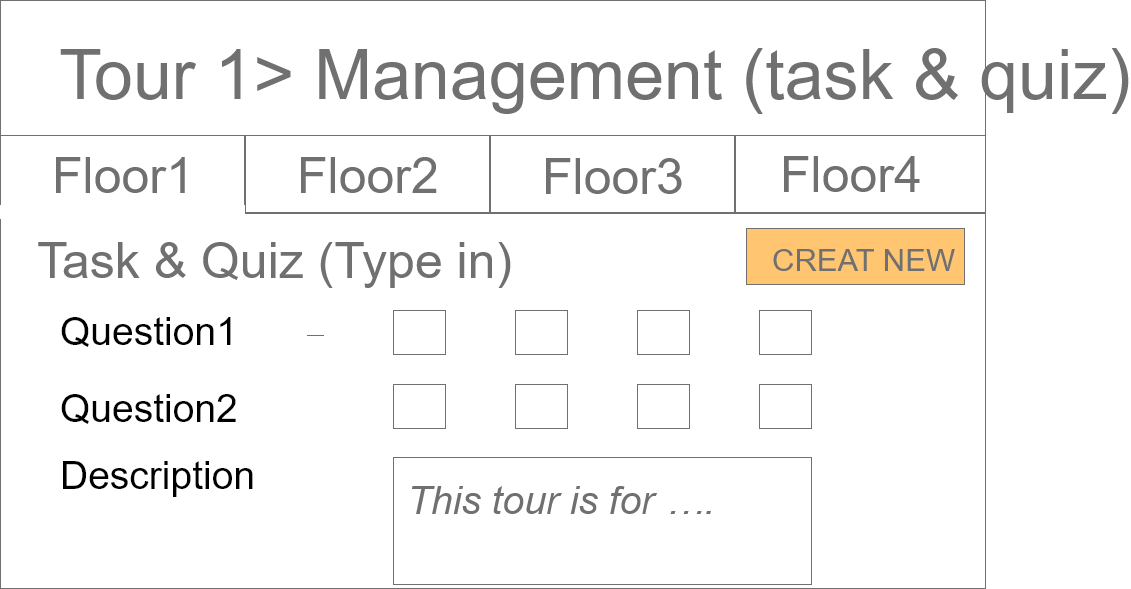
Task: Click the Question1 label
Action: 147,332
